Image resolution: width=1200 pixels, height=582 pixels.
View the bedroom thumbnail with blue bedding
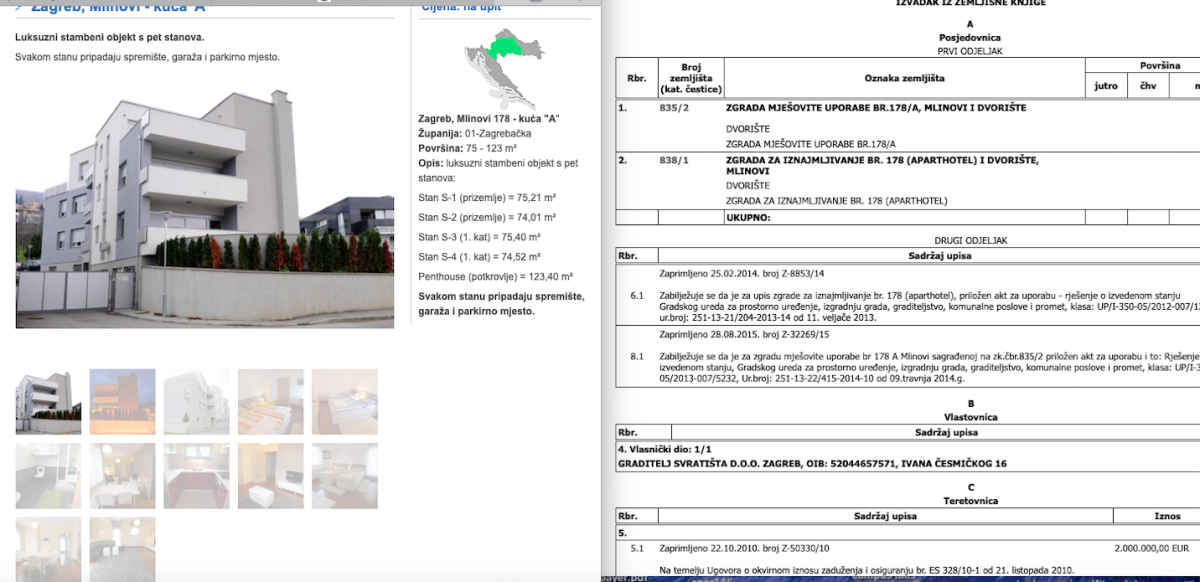345,402
